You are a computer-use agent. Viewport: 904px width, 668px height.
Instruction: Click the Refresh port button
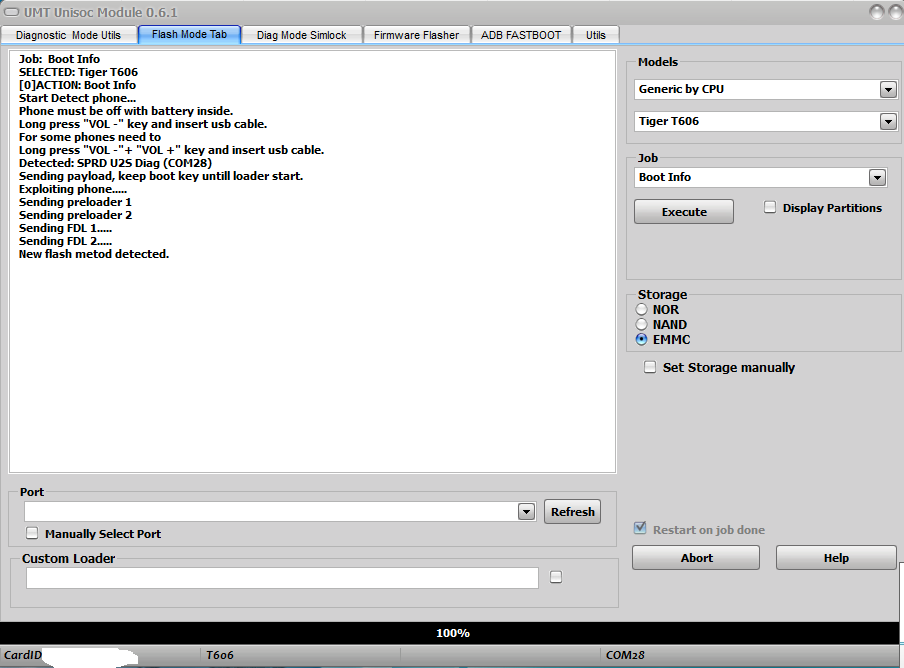click(x=572, y=512)
